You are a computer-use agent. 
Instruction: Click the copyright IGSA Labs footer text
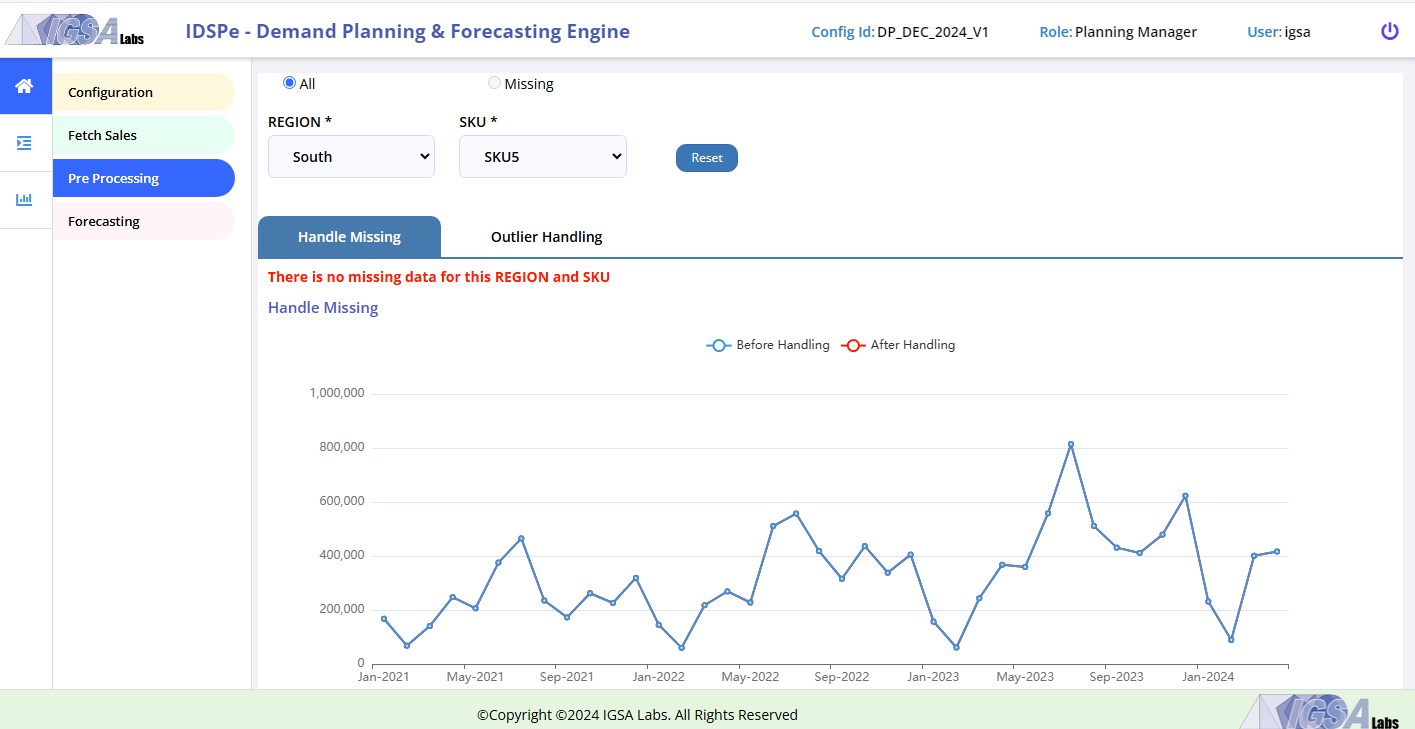[x=637, y=715]
